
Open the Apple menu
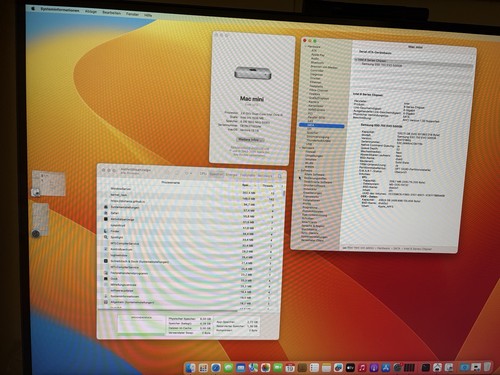click(33, 8)
